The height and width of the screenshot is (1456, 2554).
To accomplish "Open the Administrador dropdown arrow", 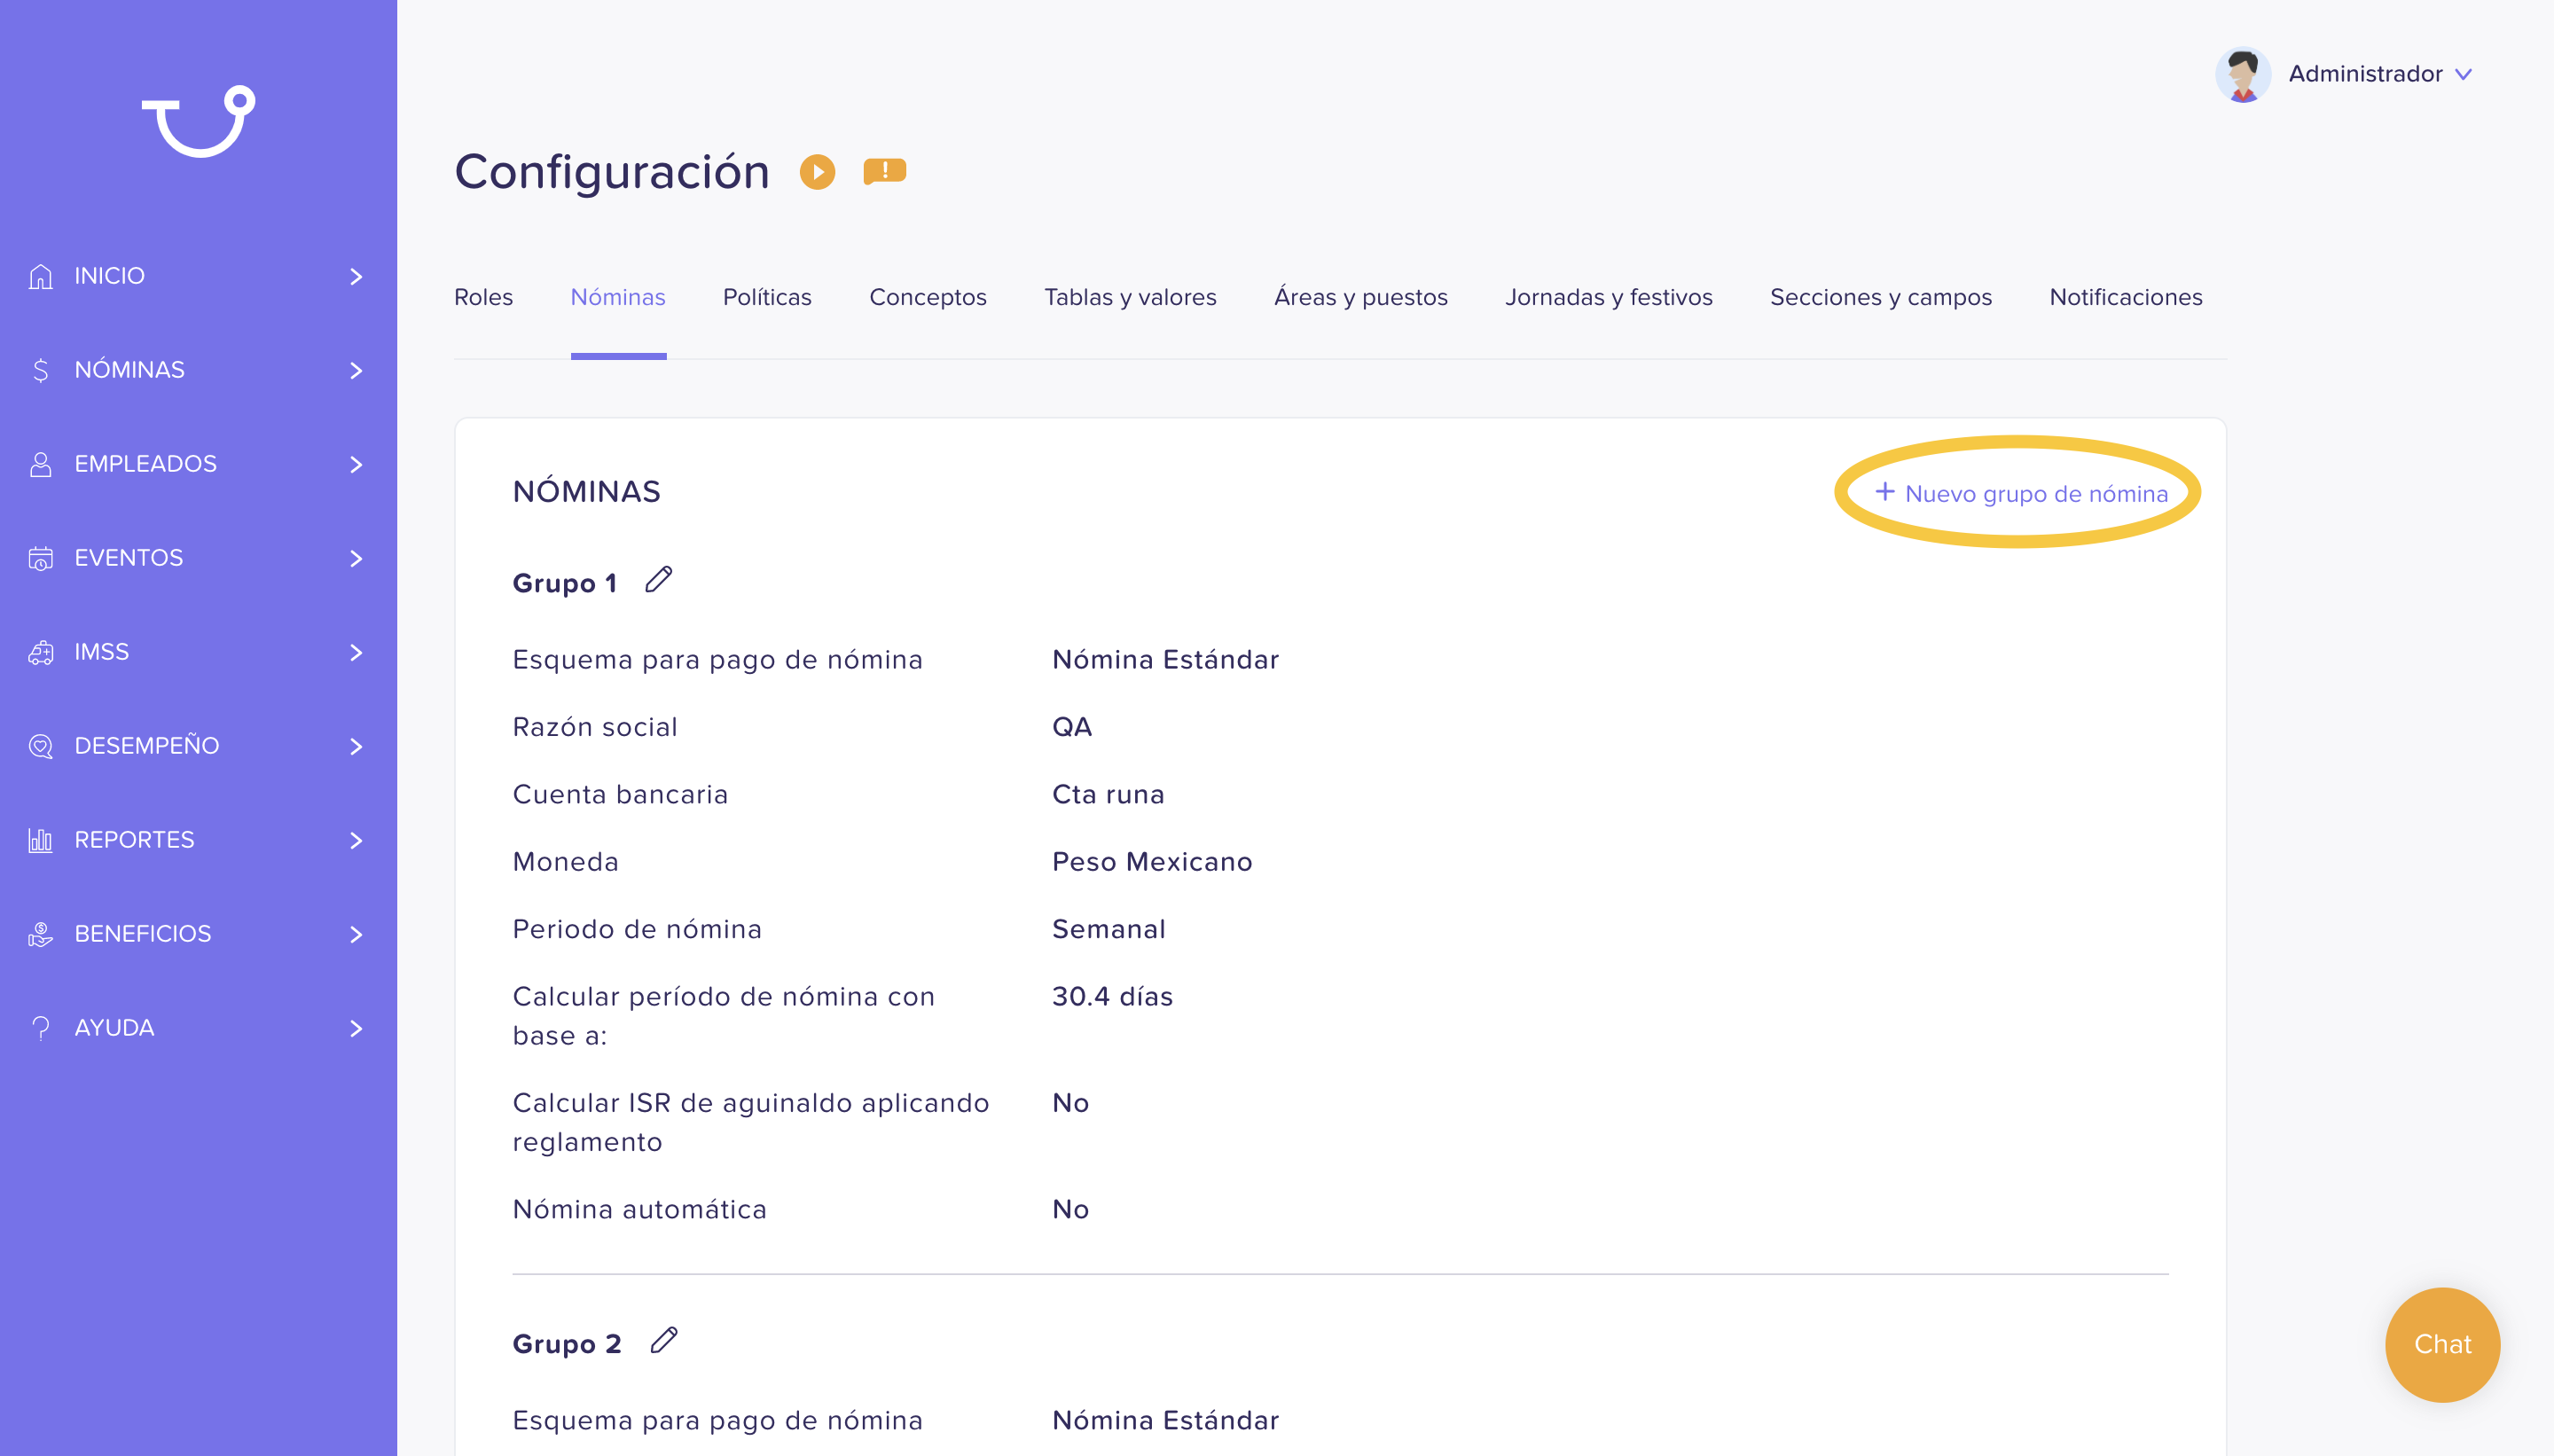I will 2463,75.
